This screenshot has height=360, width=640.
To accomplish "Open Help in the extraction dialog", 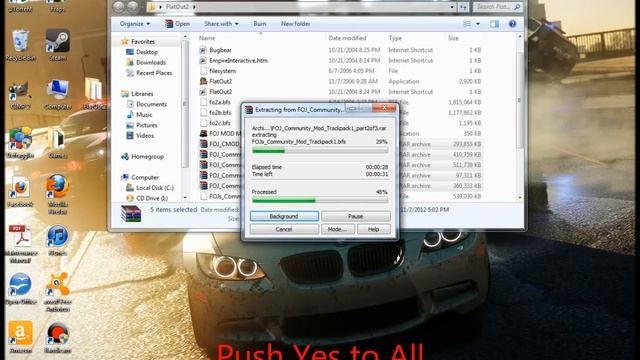I will point(373,229).
